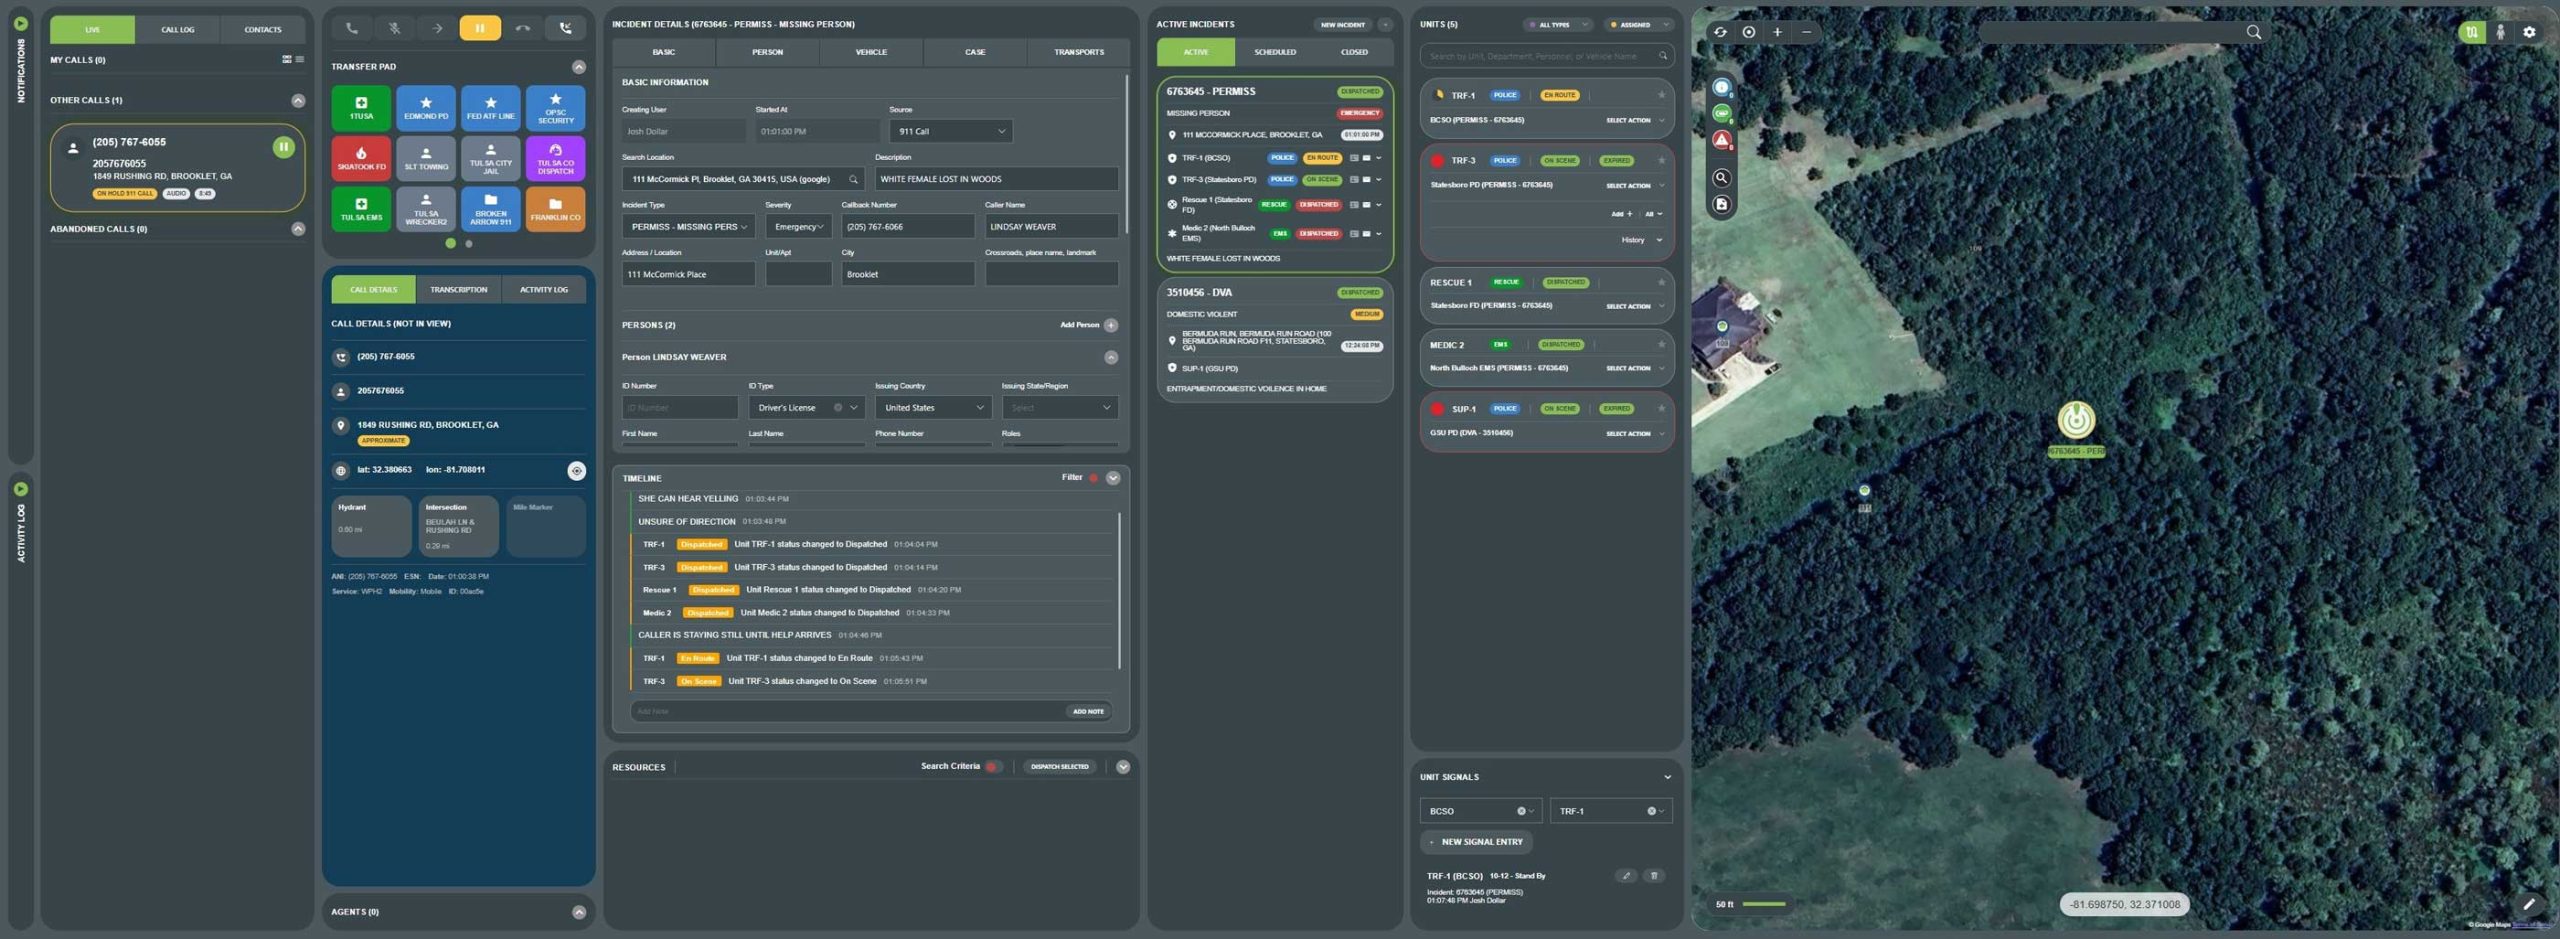The width and height of the screenshot is (2560, 939).
Task: Open the Severity Emergency dropdown
Action: 798,227
